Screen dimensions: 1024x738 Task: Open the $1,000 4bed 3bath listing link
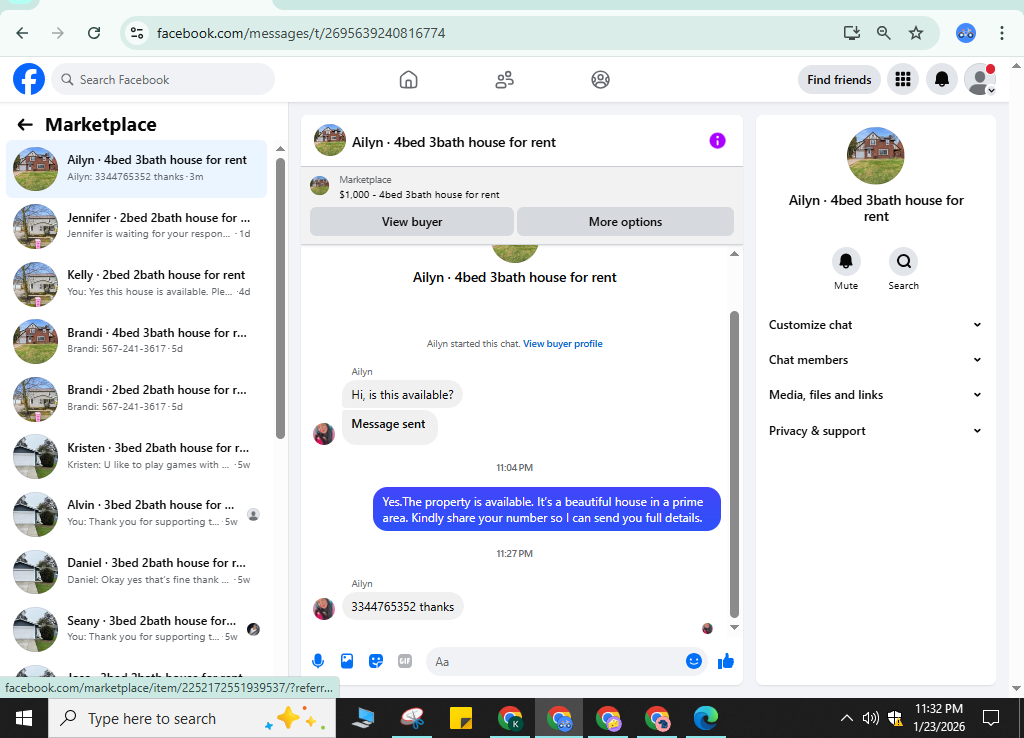pyautogui.click(x=419, y=195)
